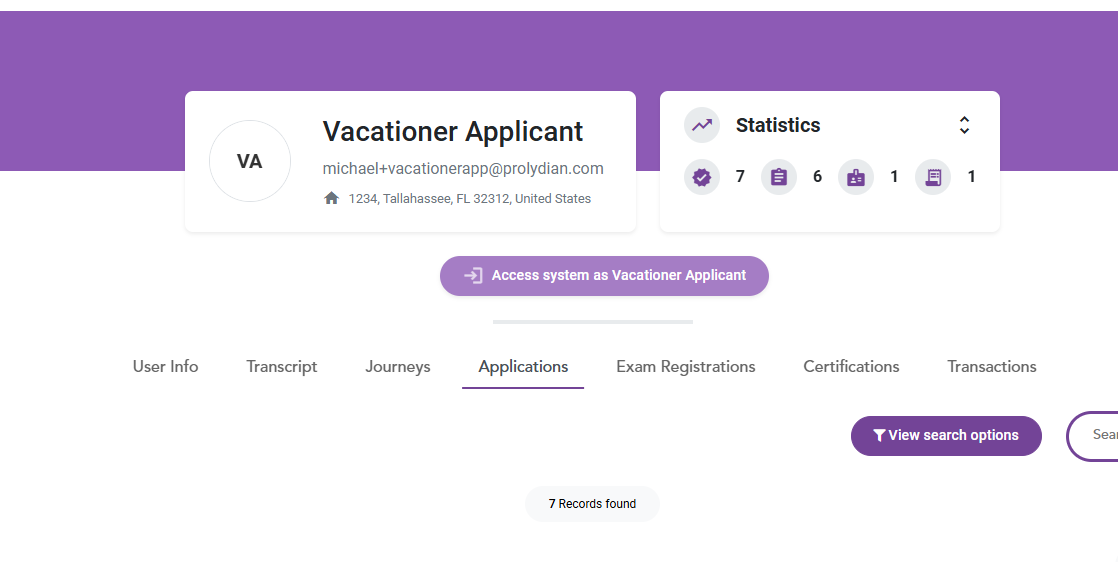Click the receipt icon in Statistics
The height and width of the screenshot is (562, 1118).
click(x=933, y=177)
